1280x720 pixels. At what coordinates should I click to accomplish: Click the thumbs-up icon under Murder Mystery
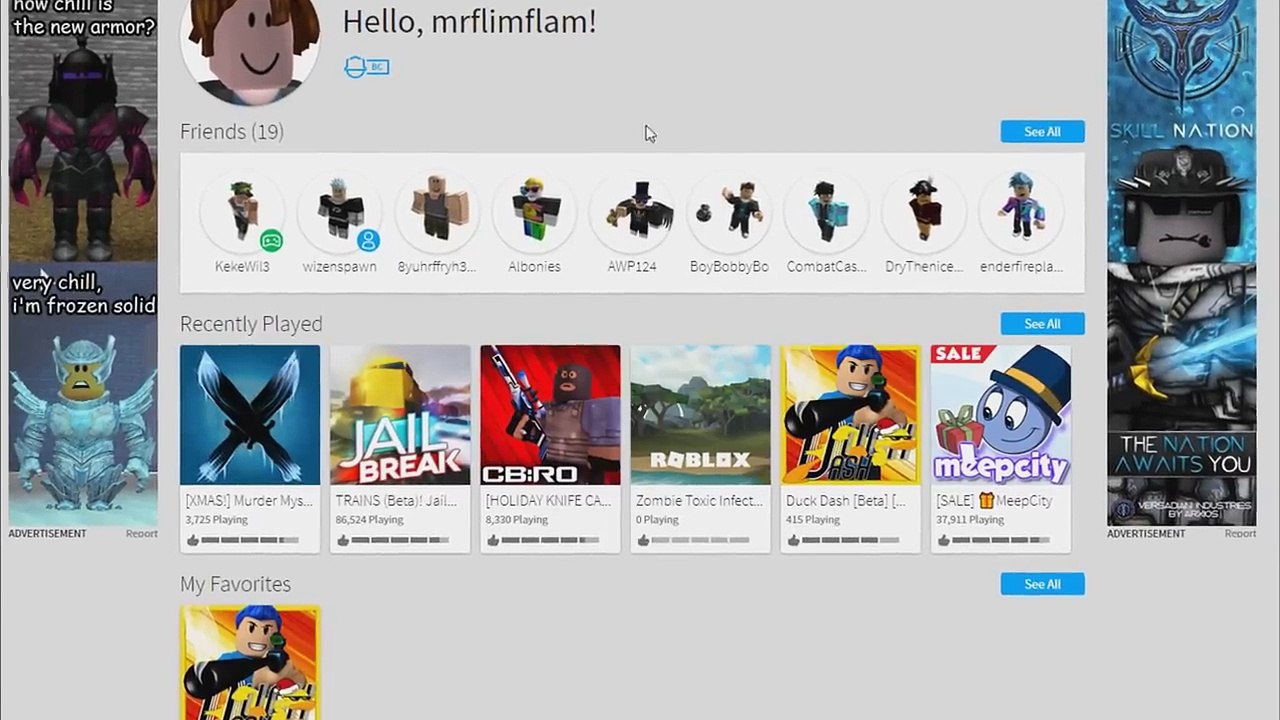click(x=193, y=540)
